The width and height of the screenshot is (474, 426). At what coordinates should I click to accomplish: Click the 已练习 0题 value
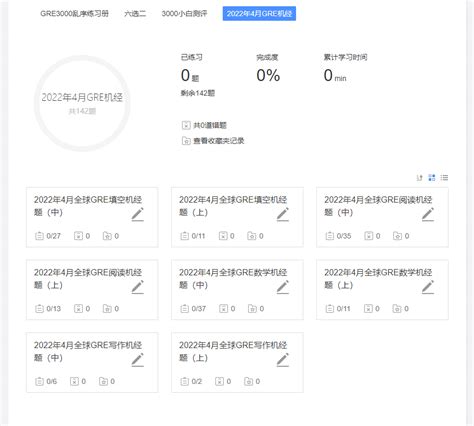[x=190, y=75]
